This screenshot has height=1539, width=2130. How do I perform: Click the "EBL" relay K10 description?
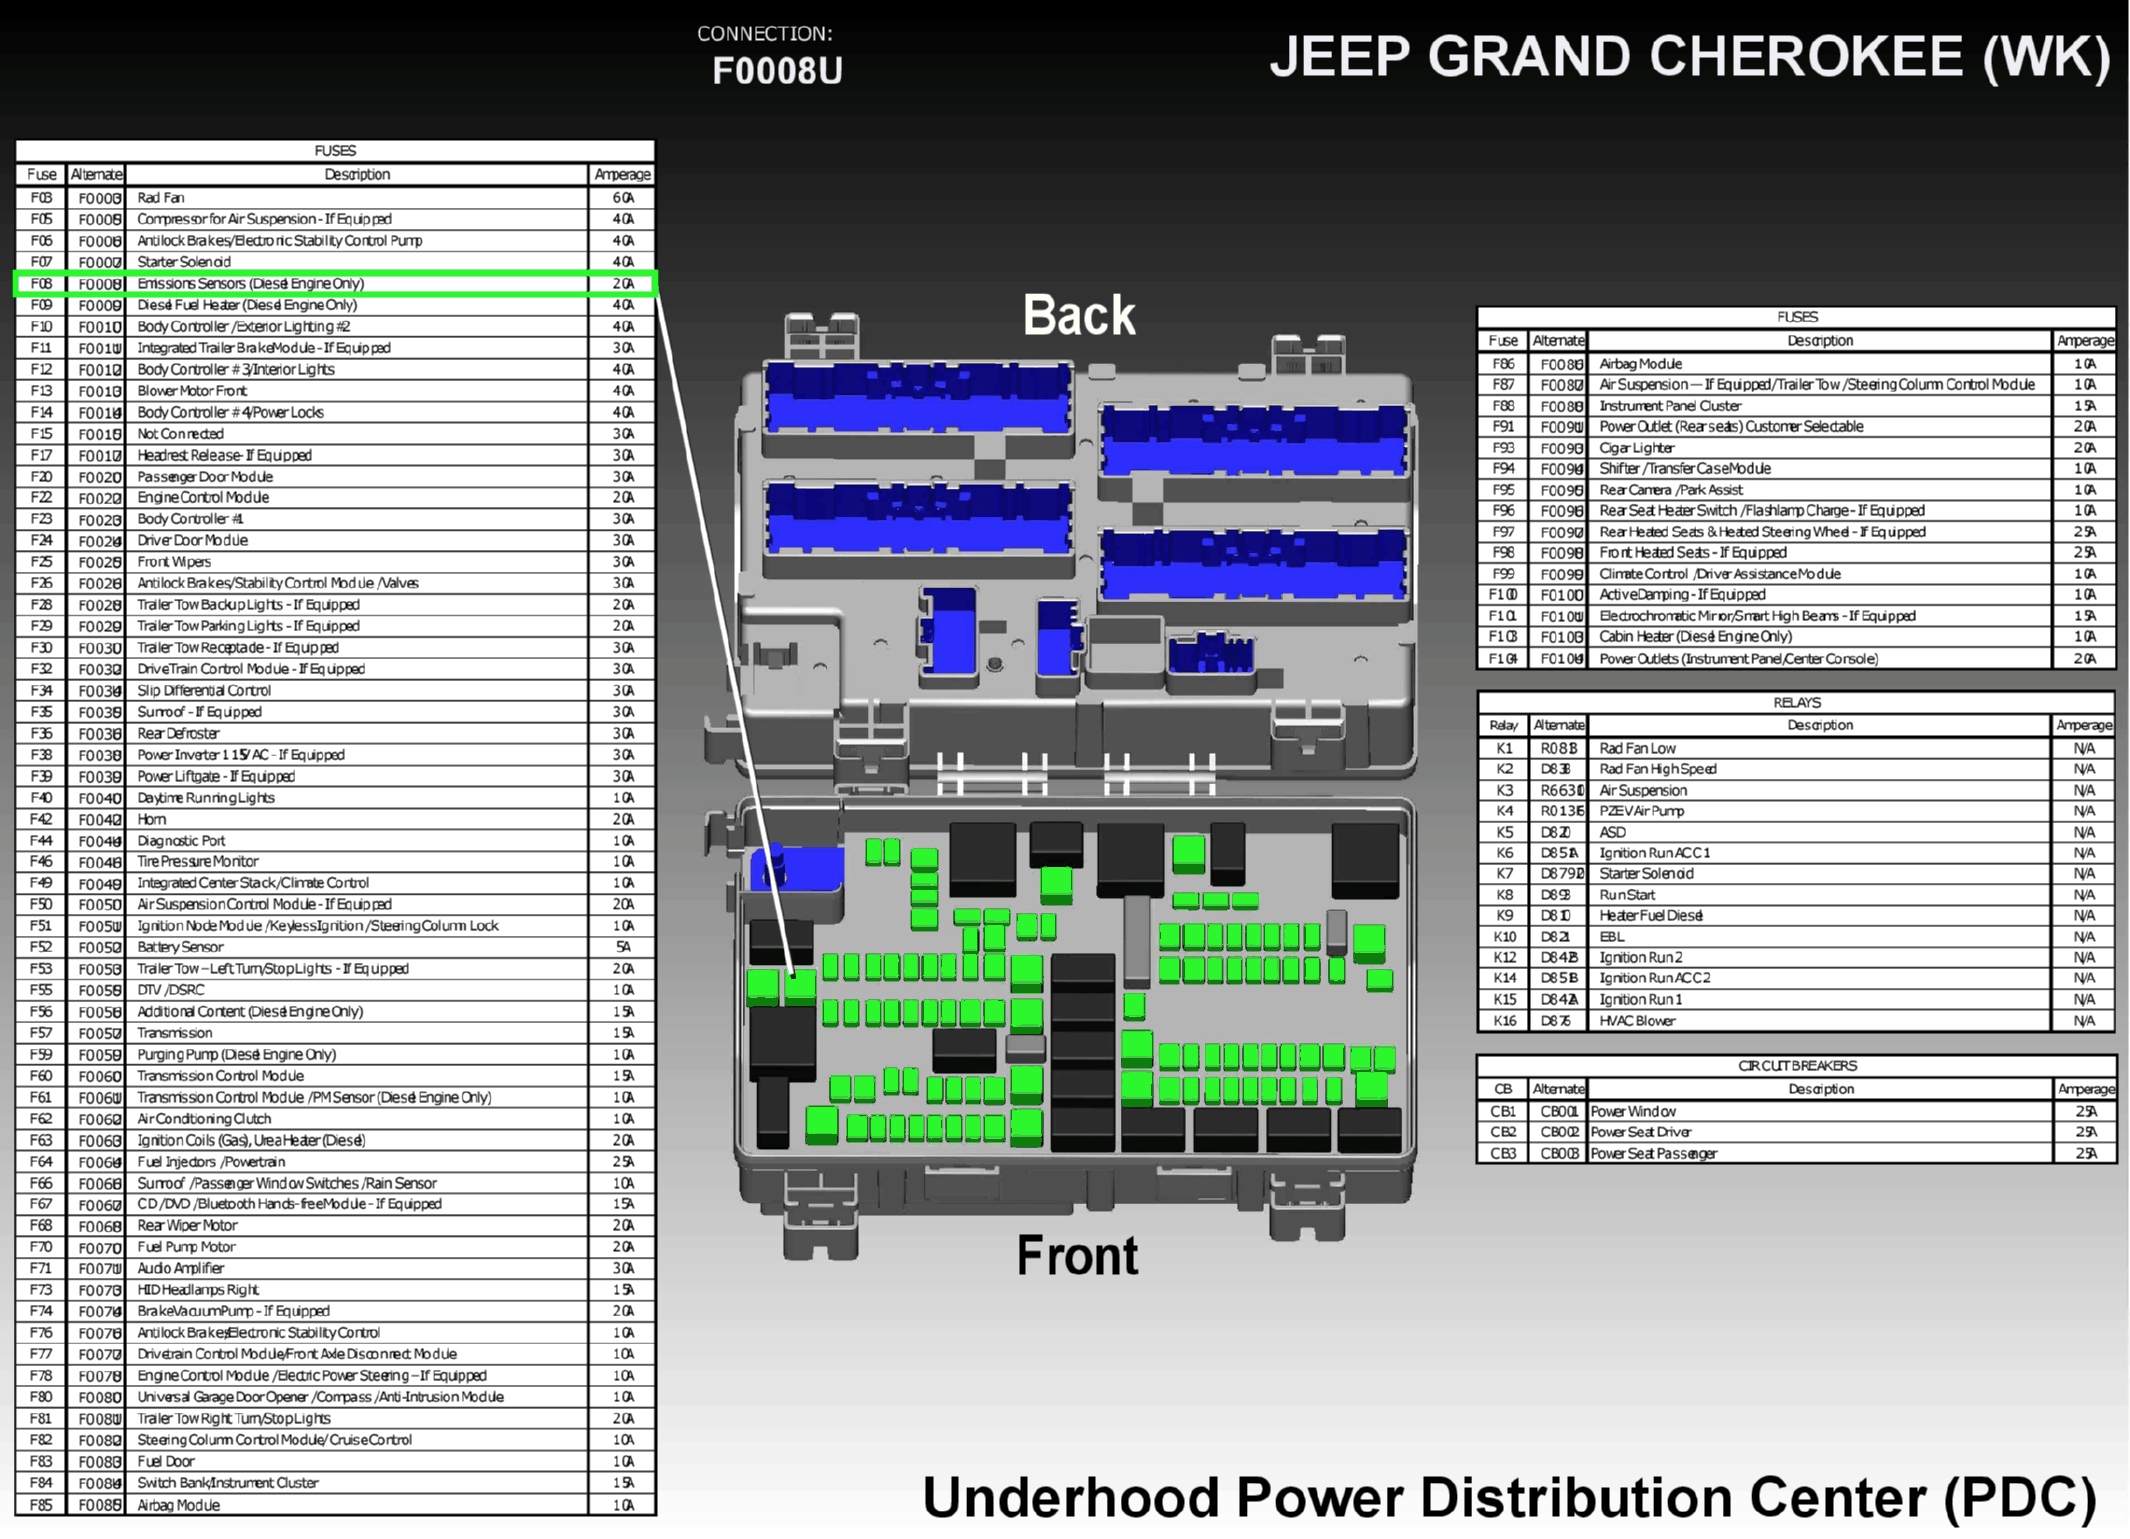tap(1612, 938)
